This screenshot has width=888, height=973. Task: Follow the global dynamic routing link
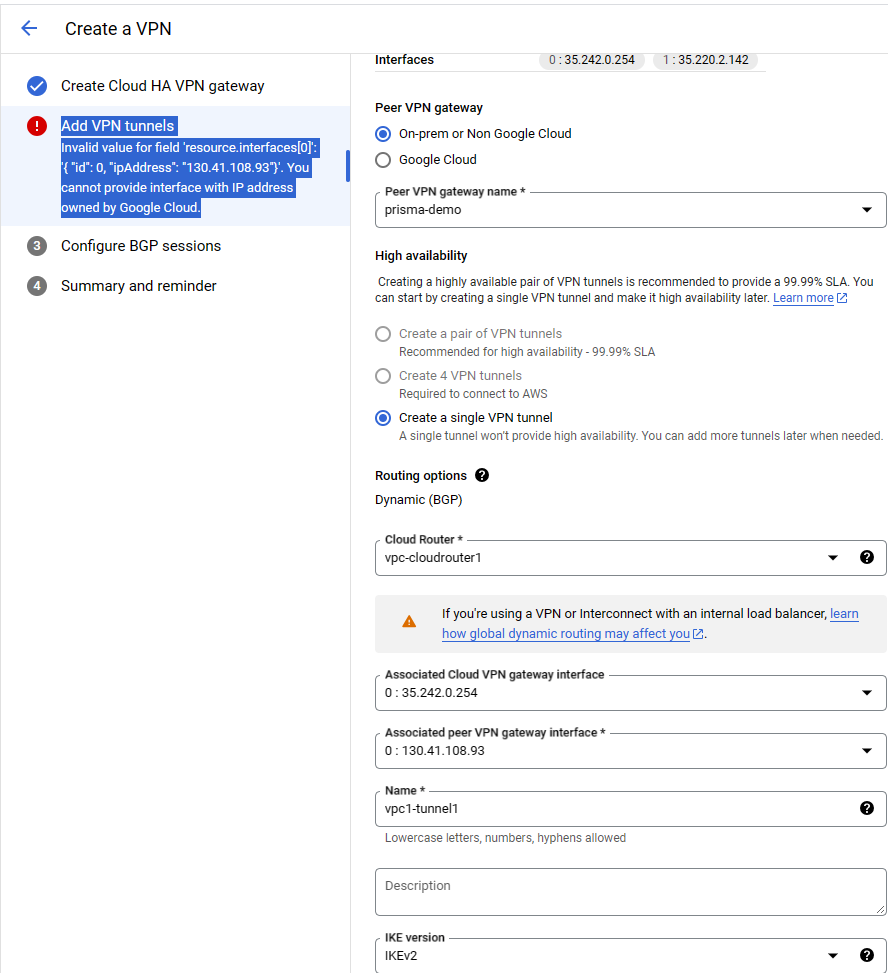tap(566, 634)
